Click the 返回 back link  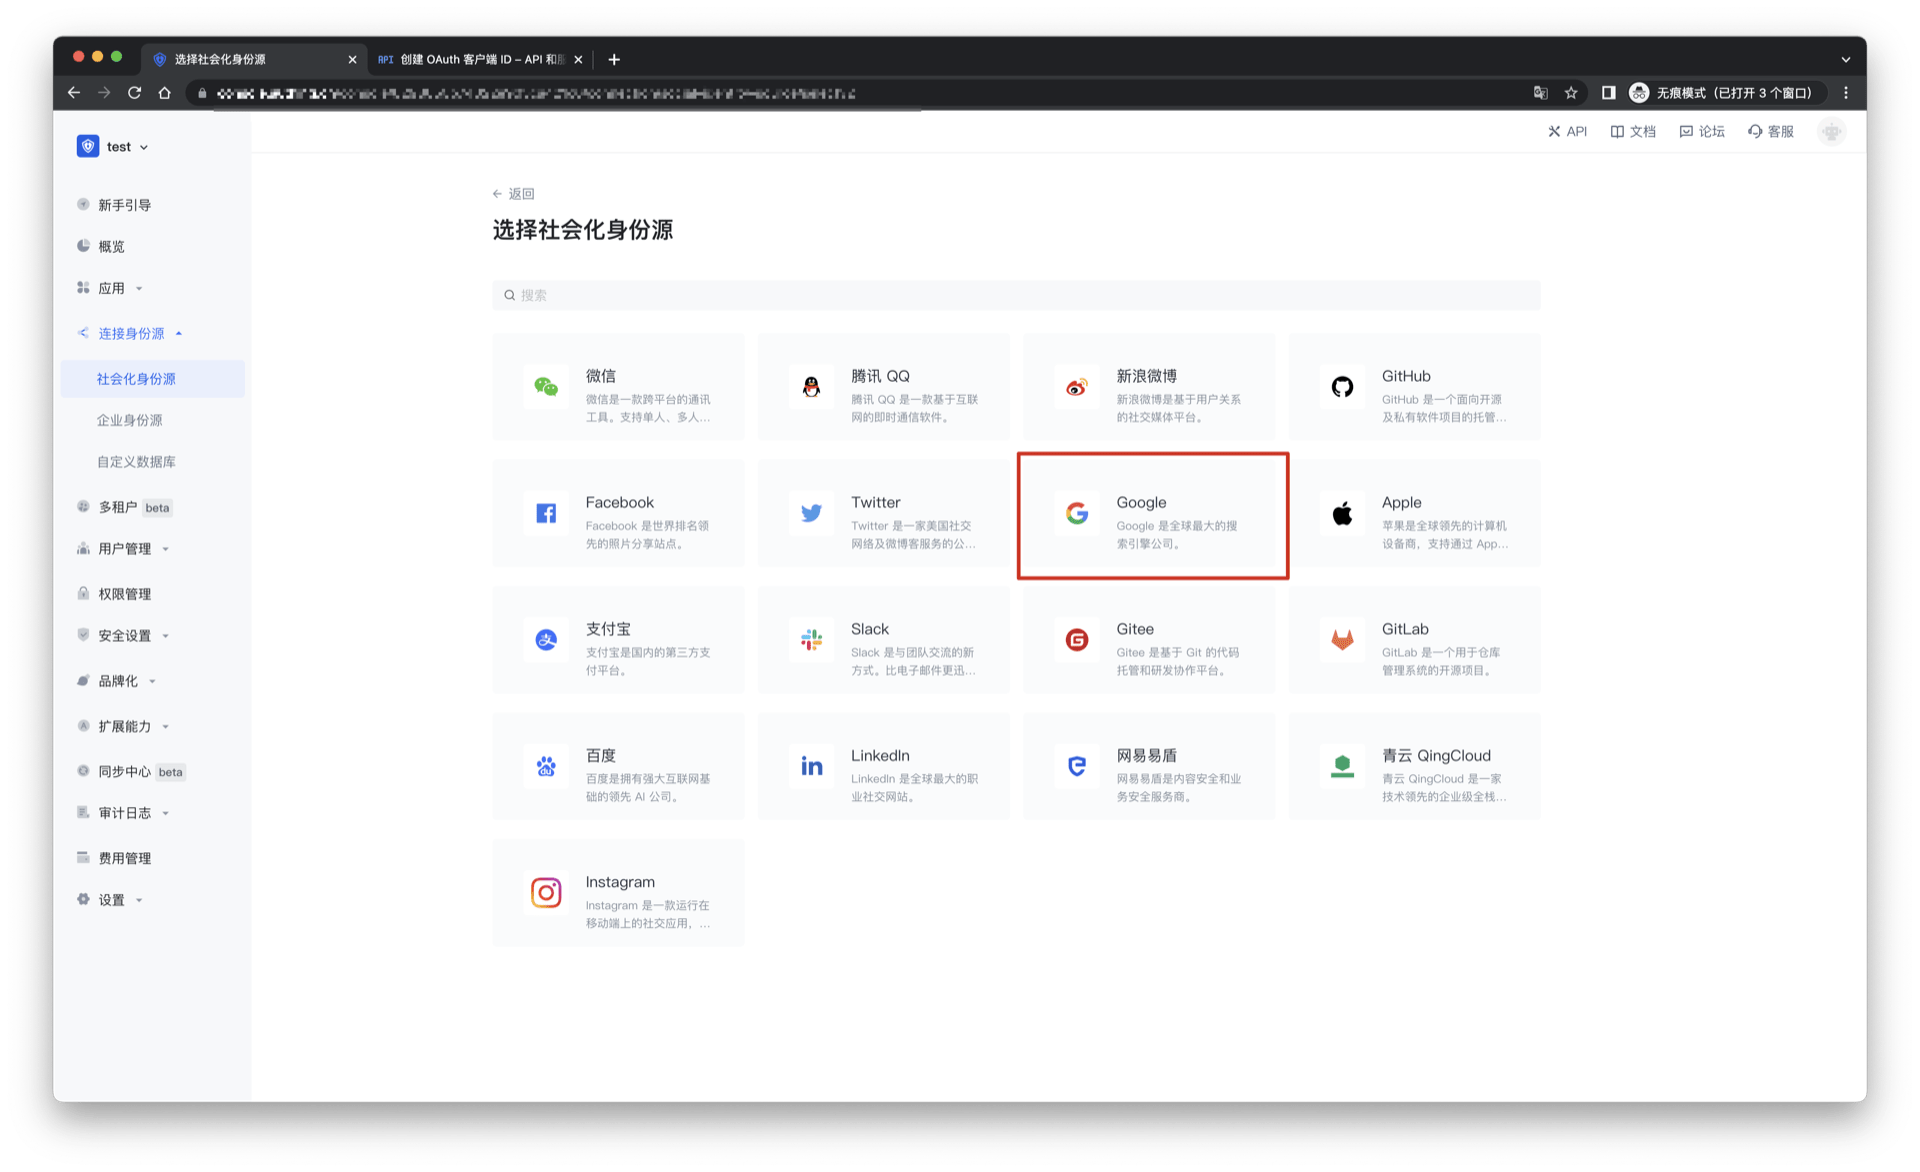tap(514, 194)
